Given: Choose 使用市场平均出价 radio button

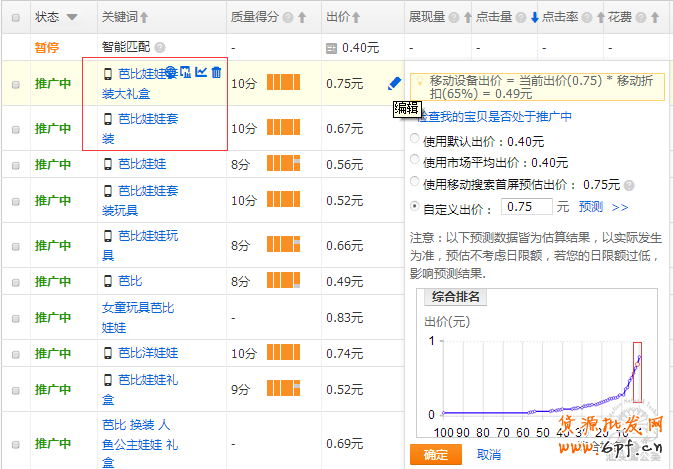Looking at the screenshot, I should (416, 162).
